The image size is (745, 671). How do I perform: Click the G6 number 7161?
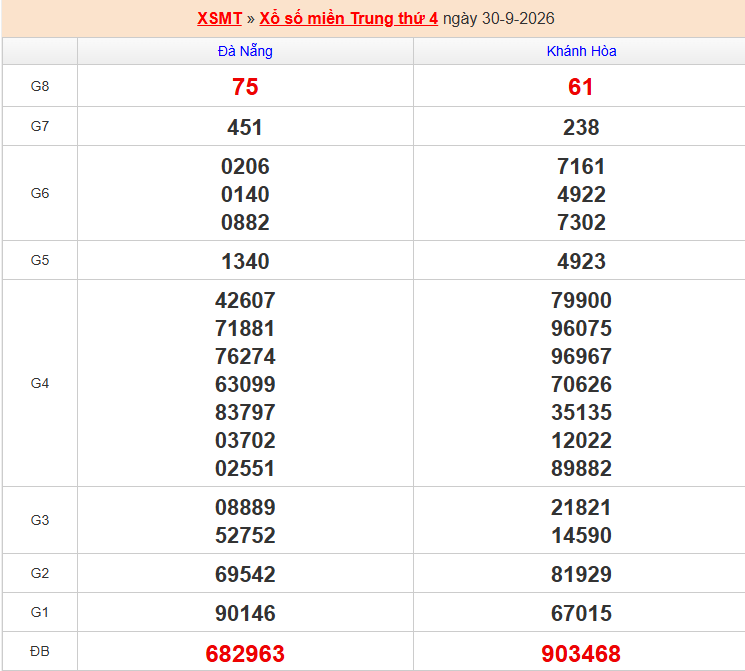(581, 166)
